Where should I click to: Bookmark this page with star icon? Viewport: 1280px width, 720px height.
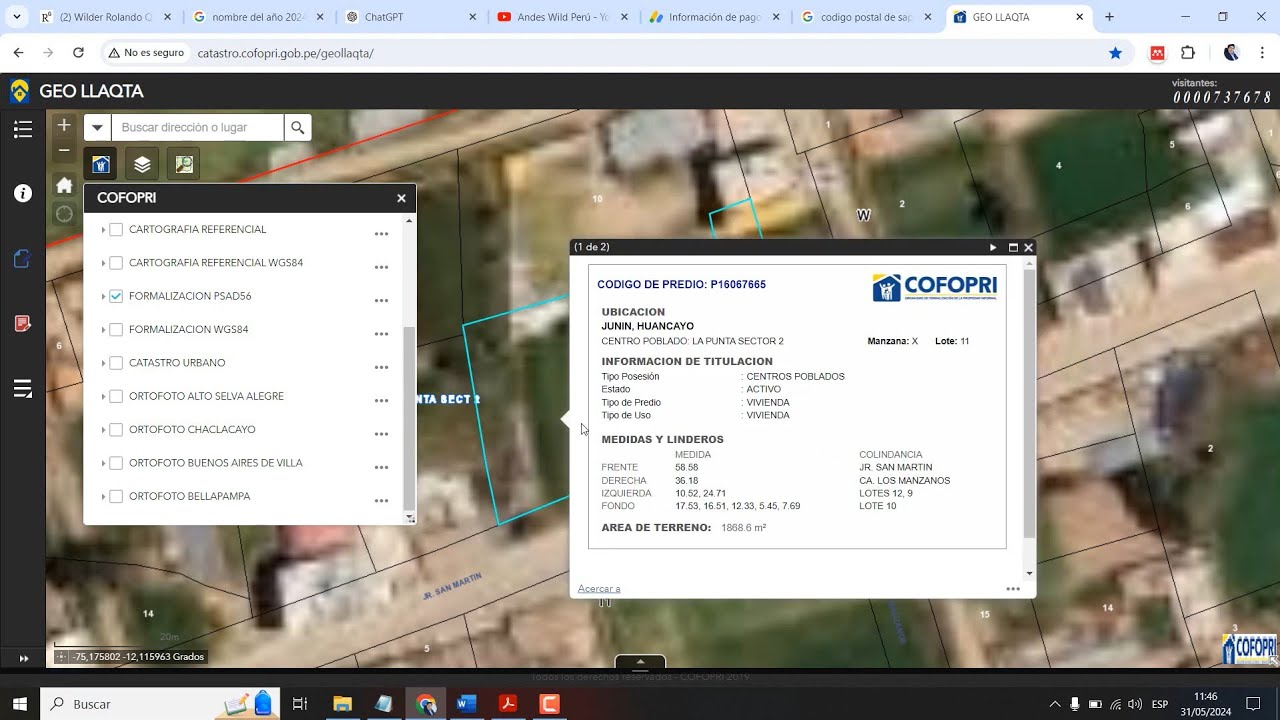pyautogui.click(x=1115, y=53)
